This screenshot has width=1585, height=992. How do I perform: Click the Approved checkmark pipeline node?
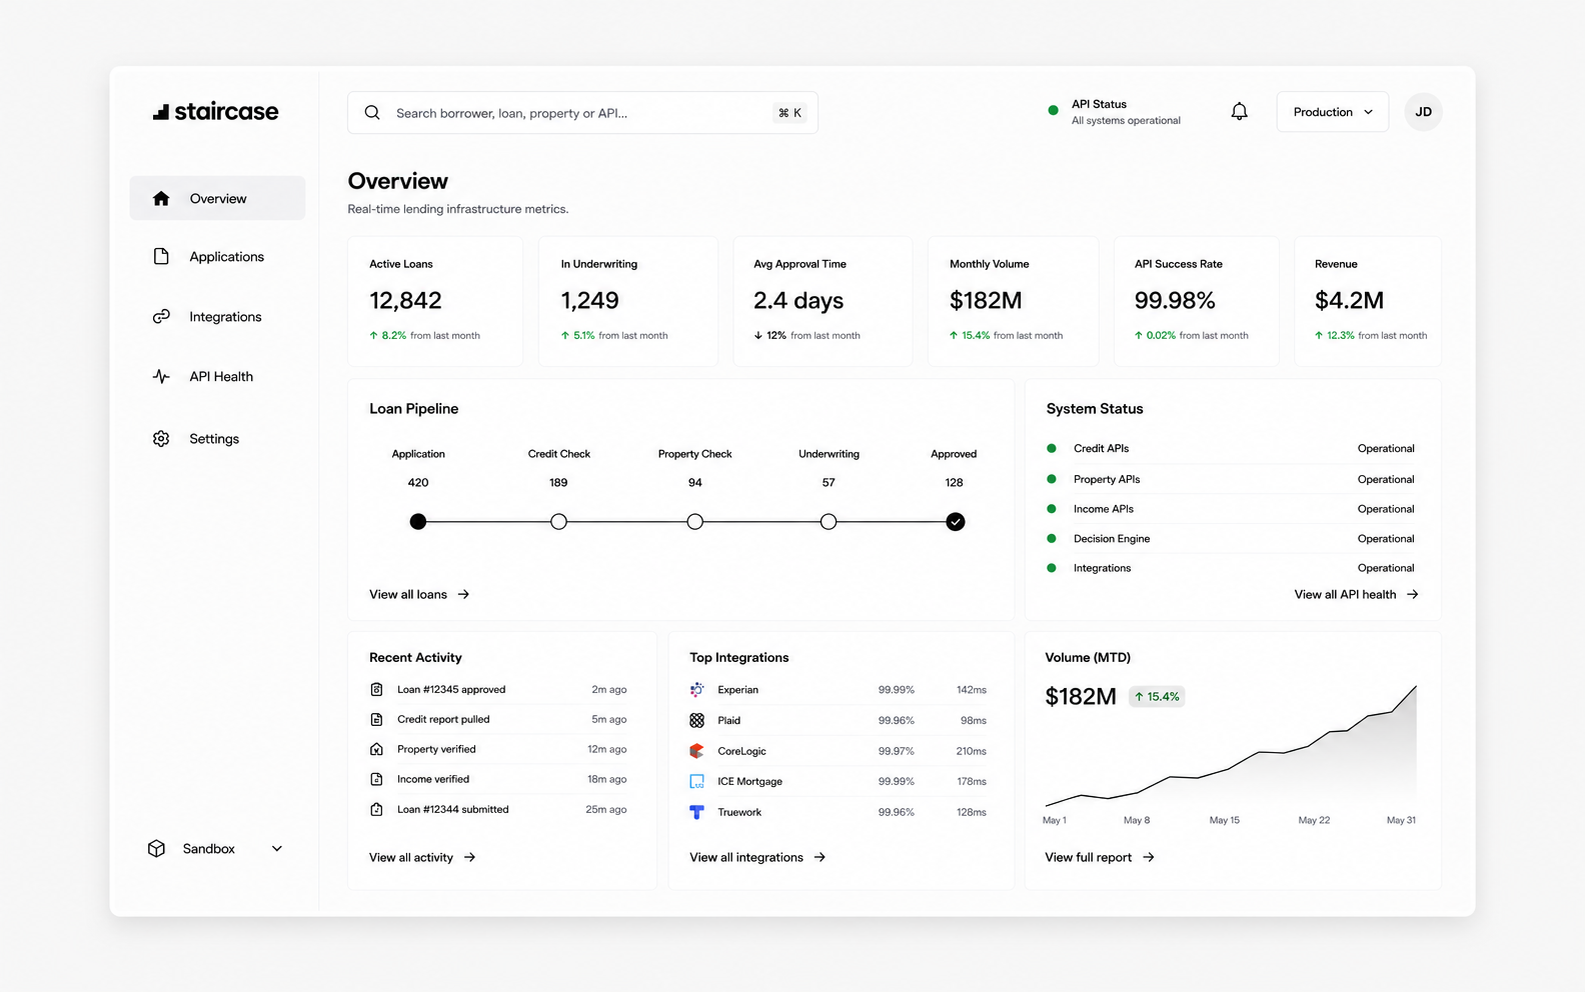click(956, 521)
